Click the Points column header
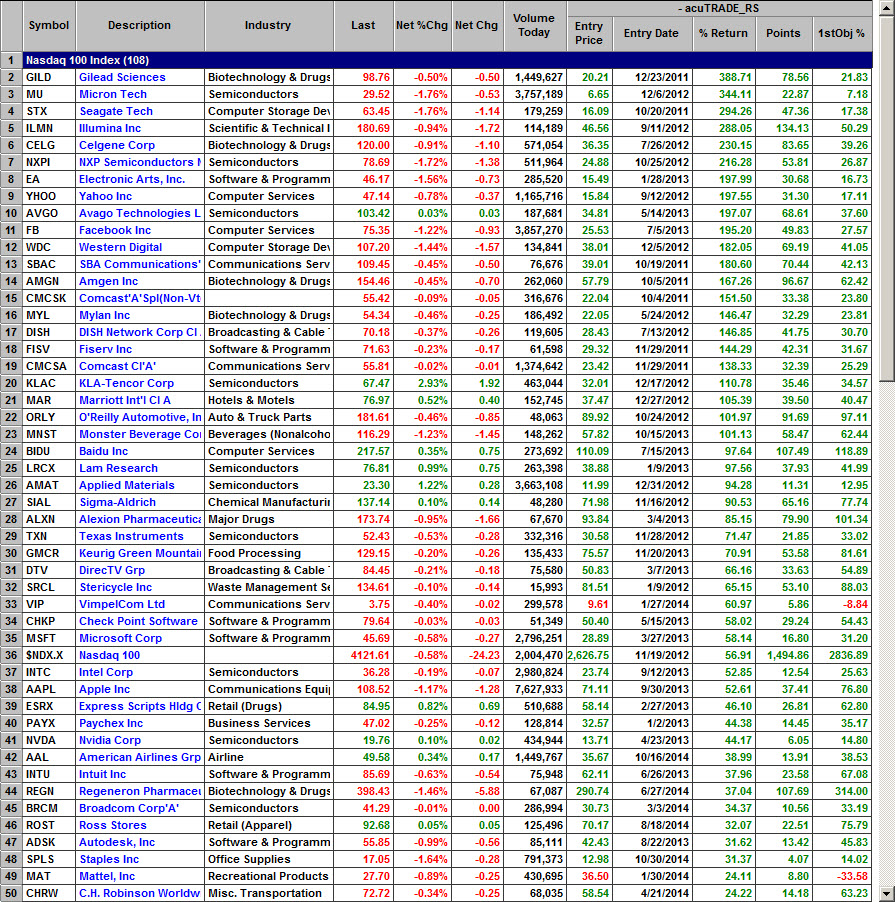Viewport: 895px width, 902px height. (783, 33)
